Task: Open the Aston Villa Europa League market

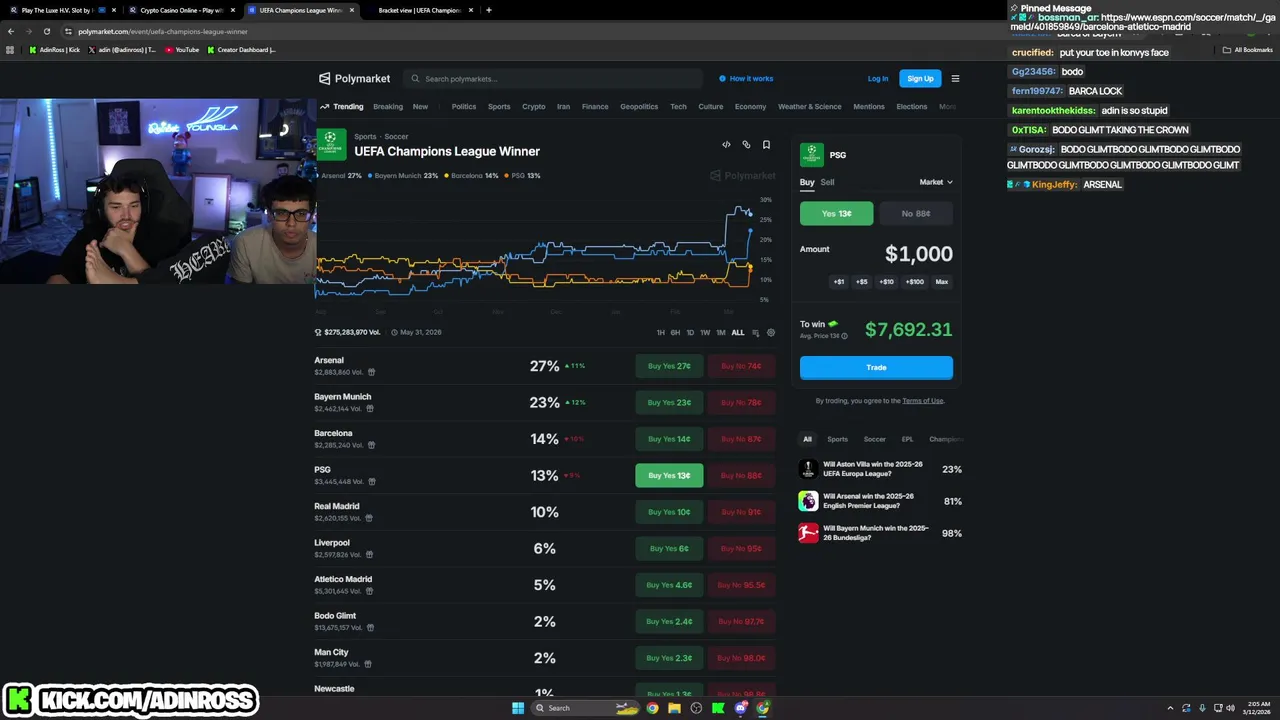Action: (880, 469)
